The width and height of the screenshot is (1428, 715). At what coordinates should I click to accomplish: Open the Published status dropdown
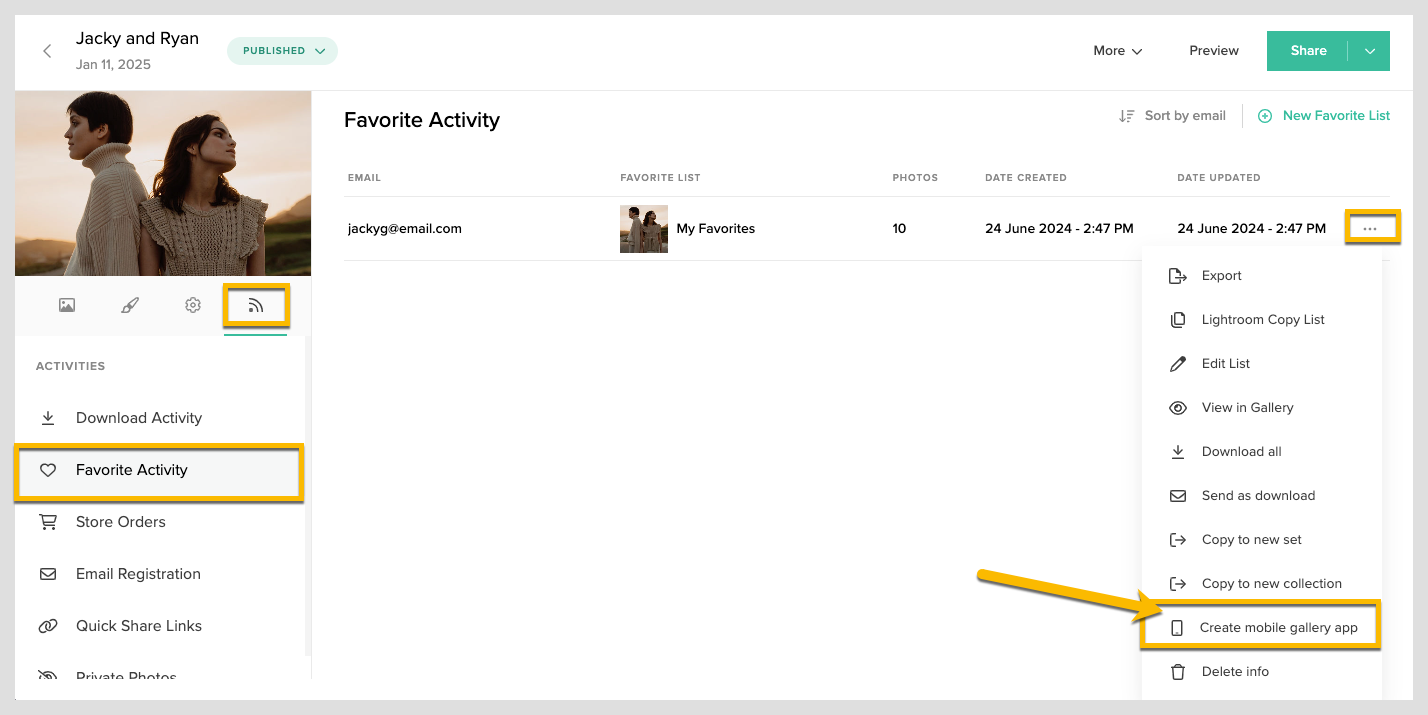tap(282, 48)
